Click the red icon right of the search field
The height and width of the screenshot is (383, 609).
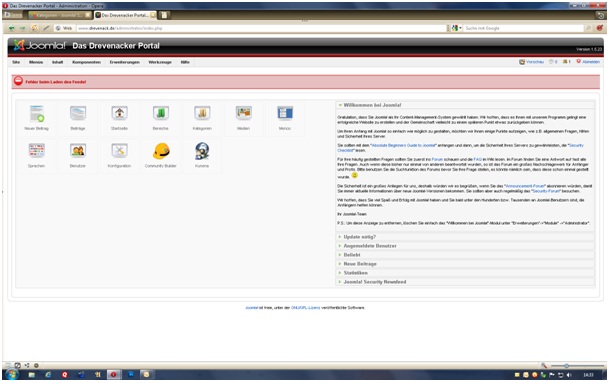coord(600,28)
